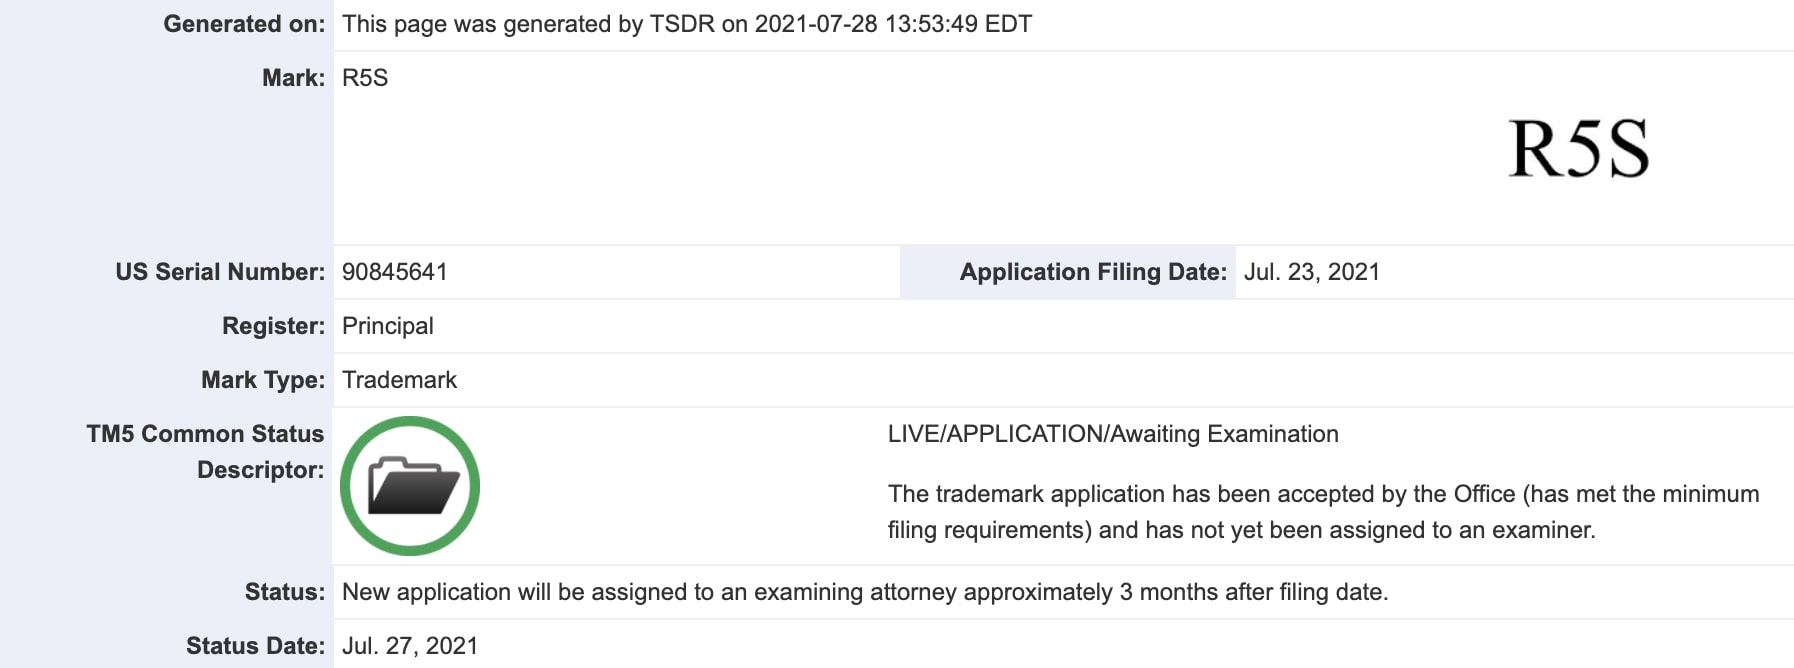Click the status date Jul. 27, 2021

[x=410, y=646]
